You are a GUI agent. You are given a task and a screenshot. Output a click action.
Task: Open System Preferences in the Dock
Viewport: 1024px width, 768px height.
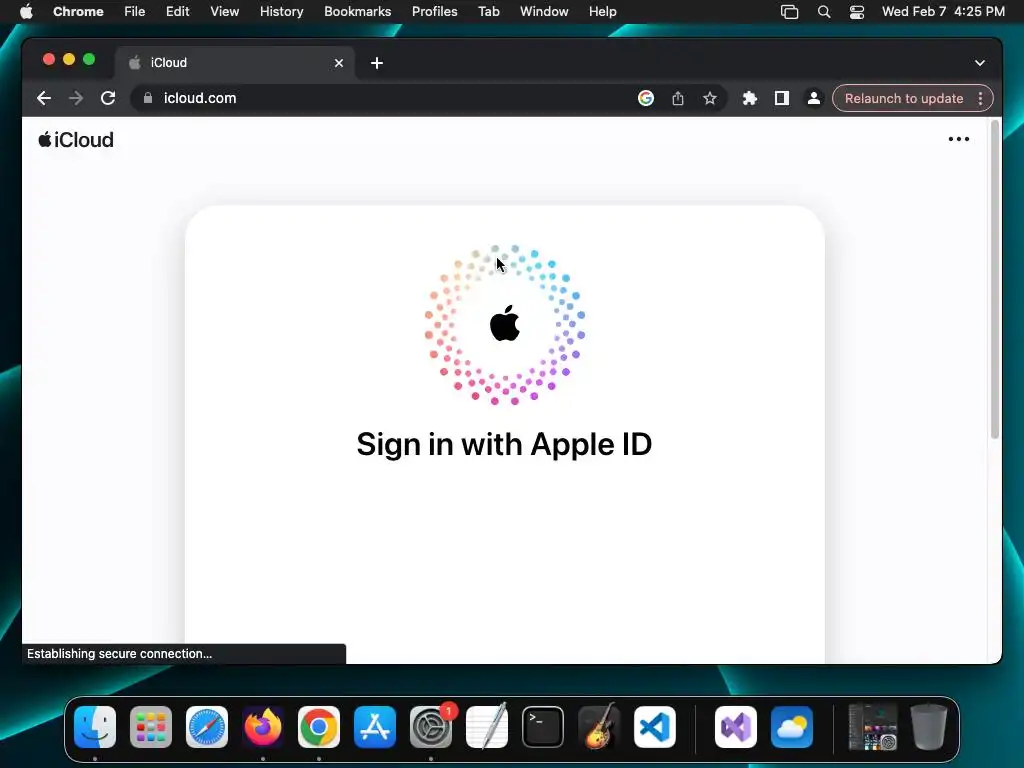coord(431,727)
